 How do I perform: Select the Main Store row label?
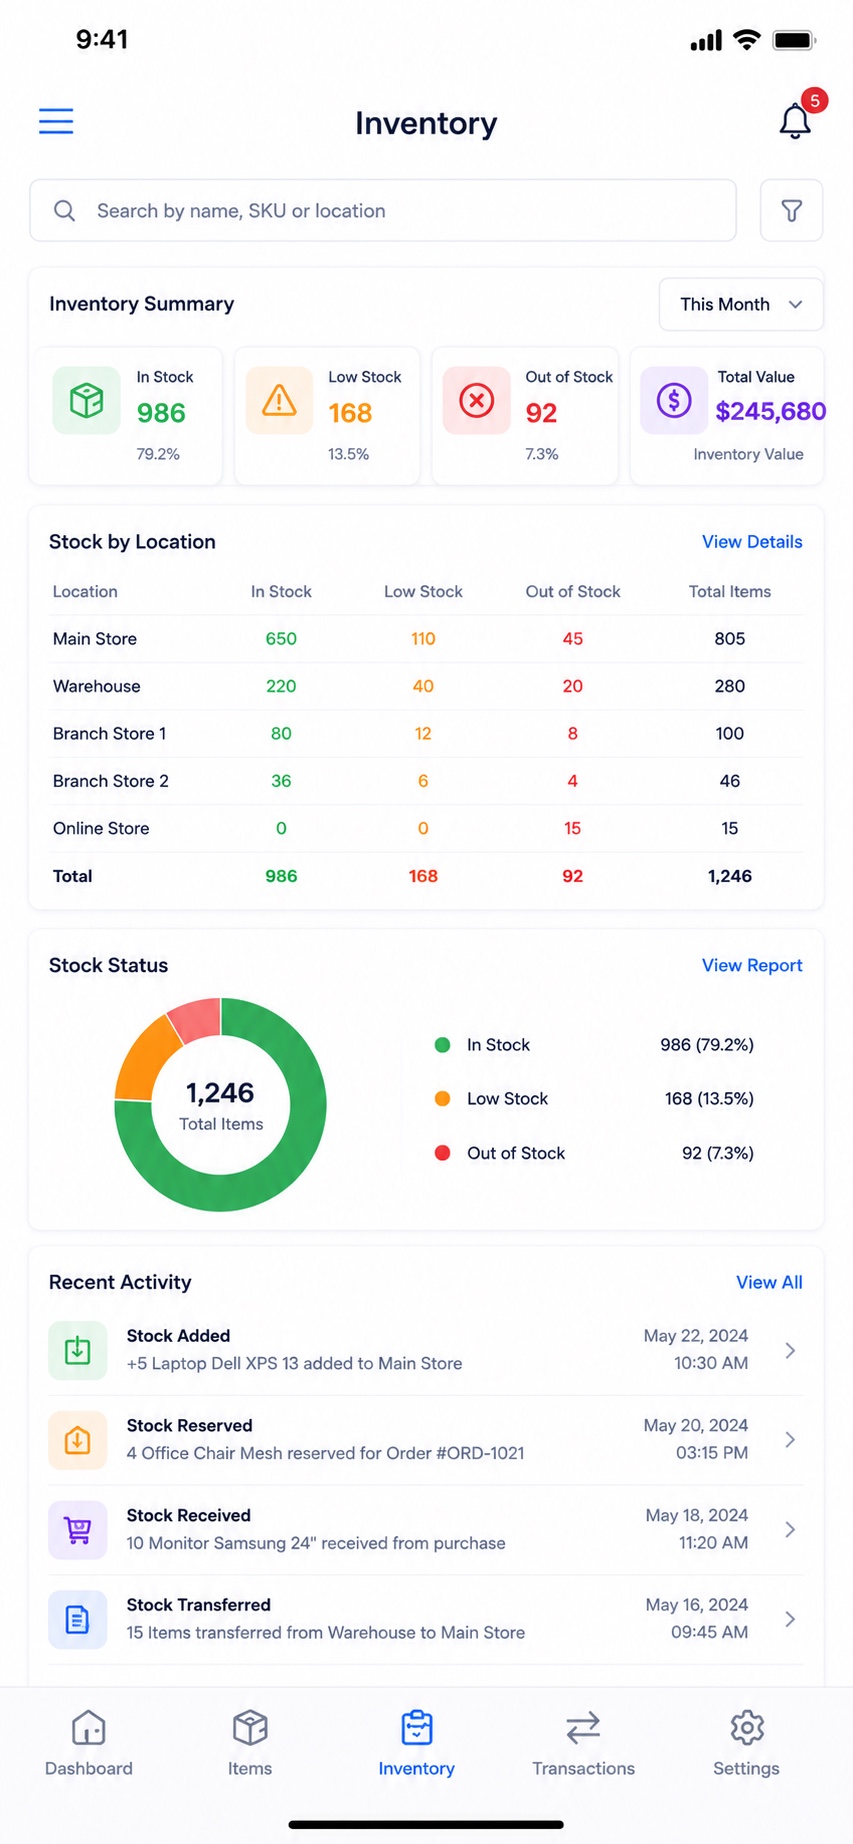(95, 639)
